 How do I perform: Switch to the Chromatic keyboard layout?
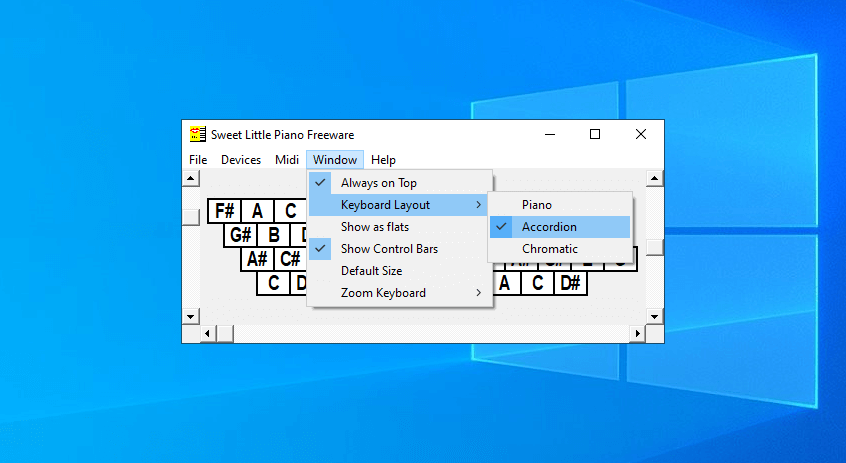(x=560, y=249)
